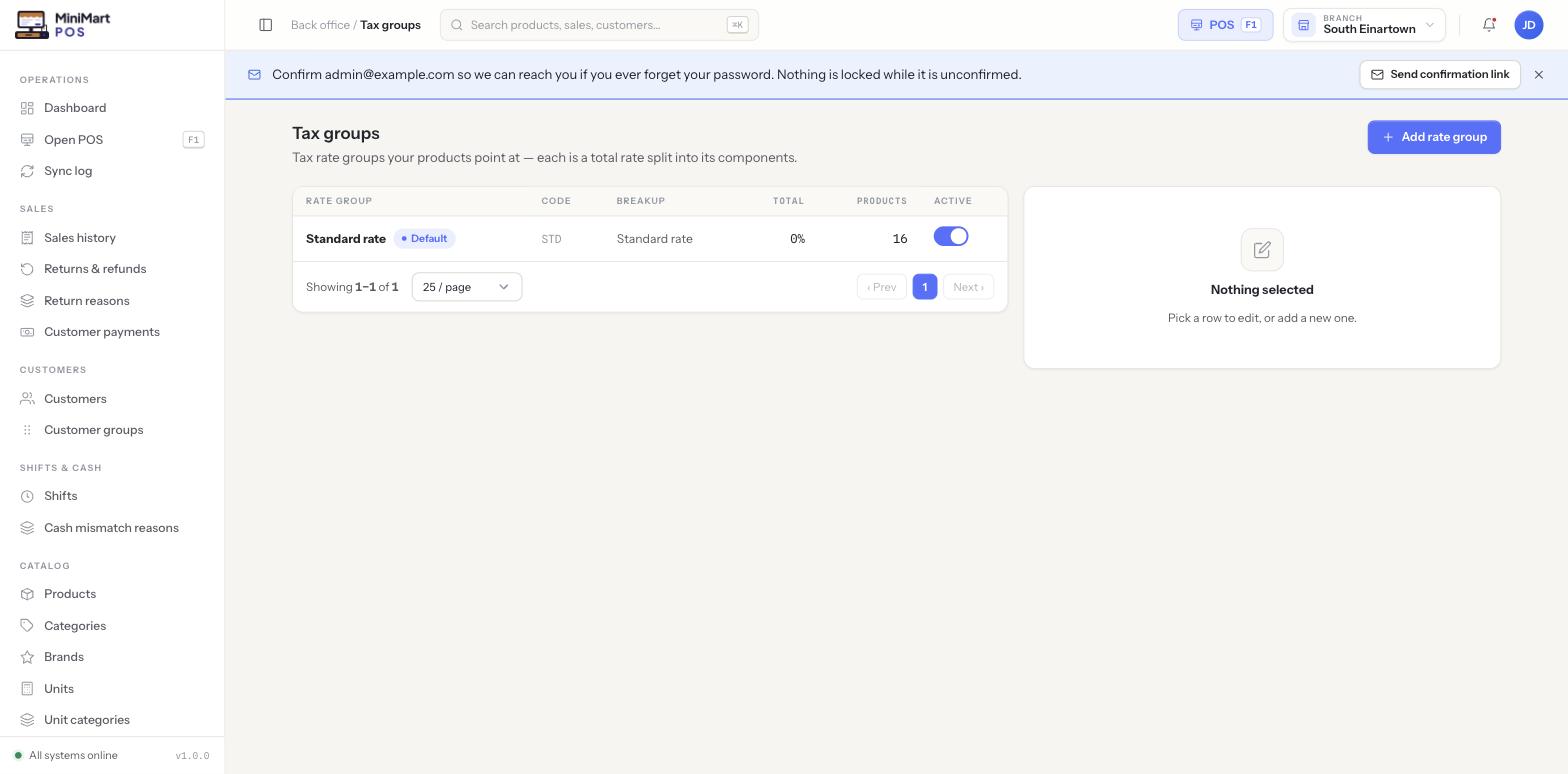Viewport: 1568px width, 774px height.
Task: Click All systems online status
Action: click(x=66, y=756)
